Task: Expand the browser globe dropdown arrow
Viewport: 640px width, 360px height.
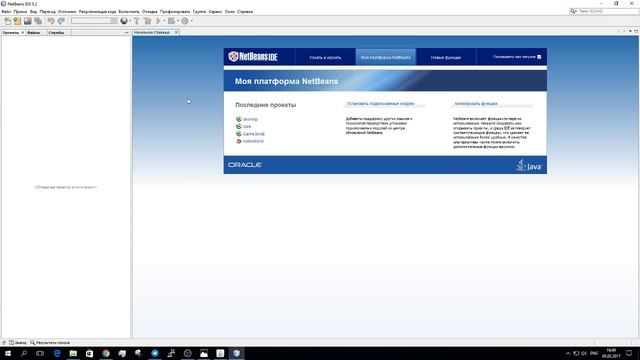Action: [x=130, y=21]
